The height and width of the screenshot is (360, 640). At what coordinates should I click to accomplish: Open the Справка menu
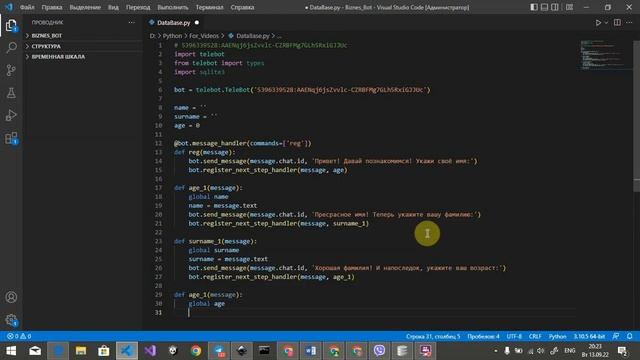click(x=242, y=7)
